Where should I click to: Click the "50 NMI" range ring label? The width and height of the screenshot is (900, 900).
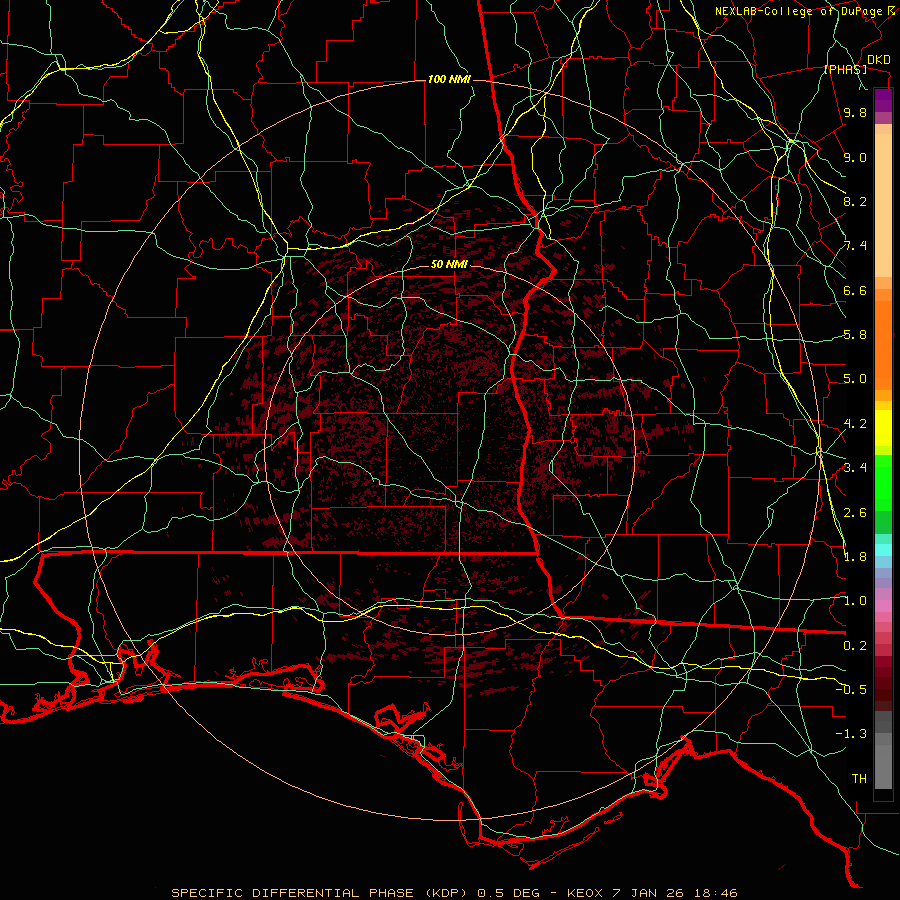(449, 265)
